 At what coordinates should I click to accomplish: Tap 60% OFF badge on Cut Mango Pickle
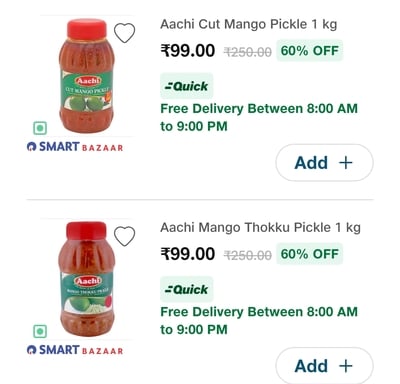(x=310, y=51)
